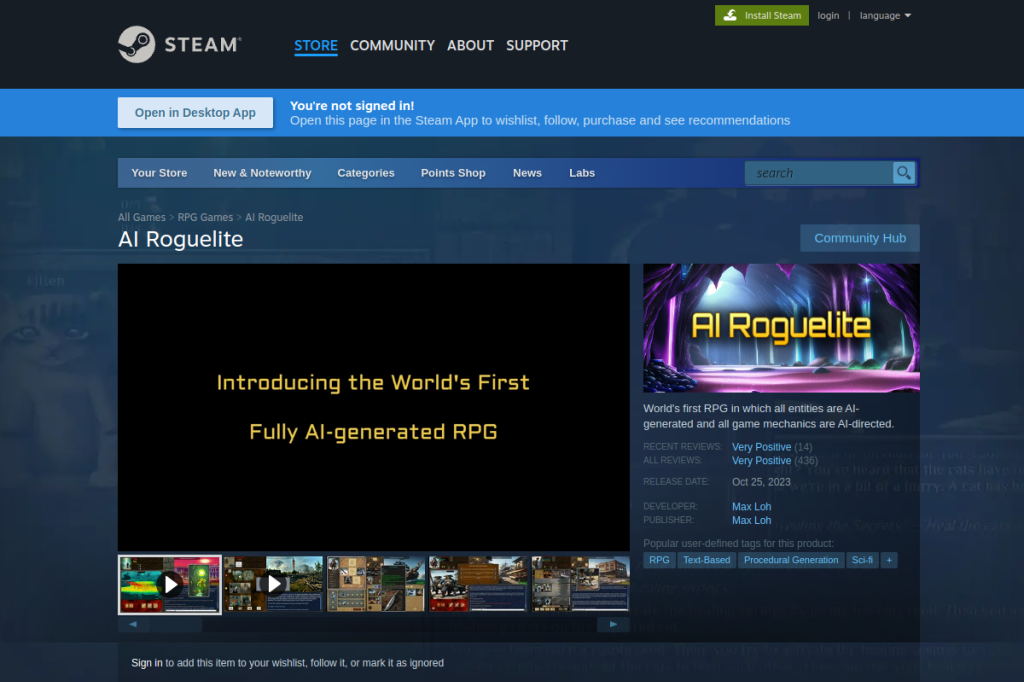
Task: Click the search magnifier icon
Action: coord(904,173)
